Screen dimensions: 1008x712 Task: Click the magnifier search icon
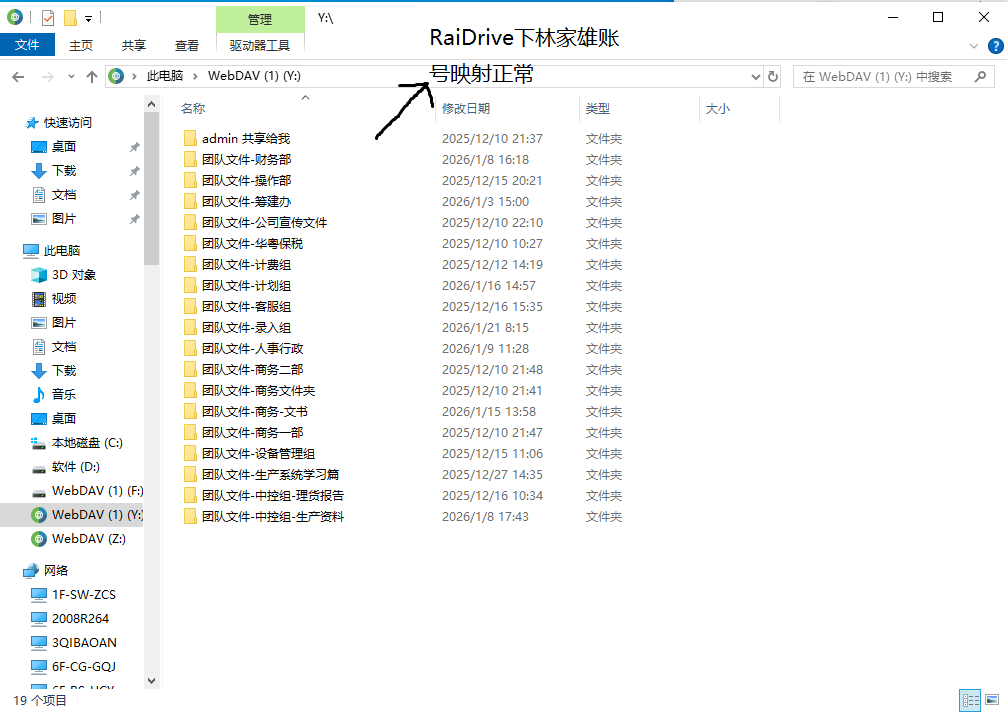coord(980,76)
